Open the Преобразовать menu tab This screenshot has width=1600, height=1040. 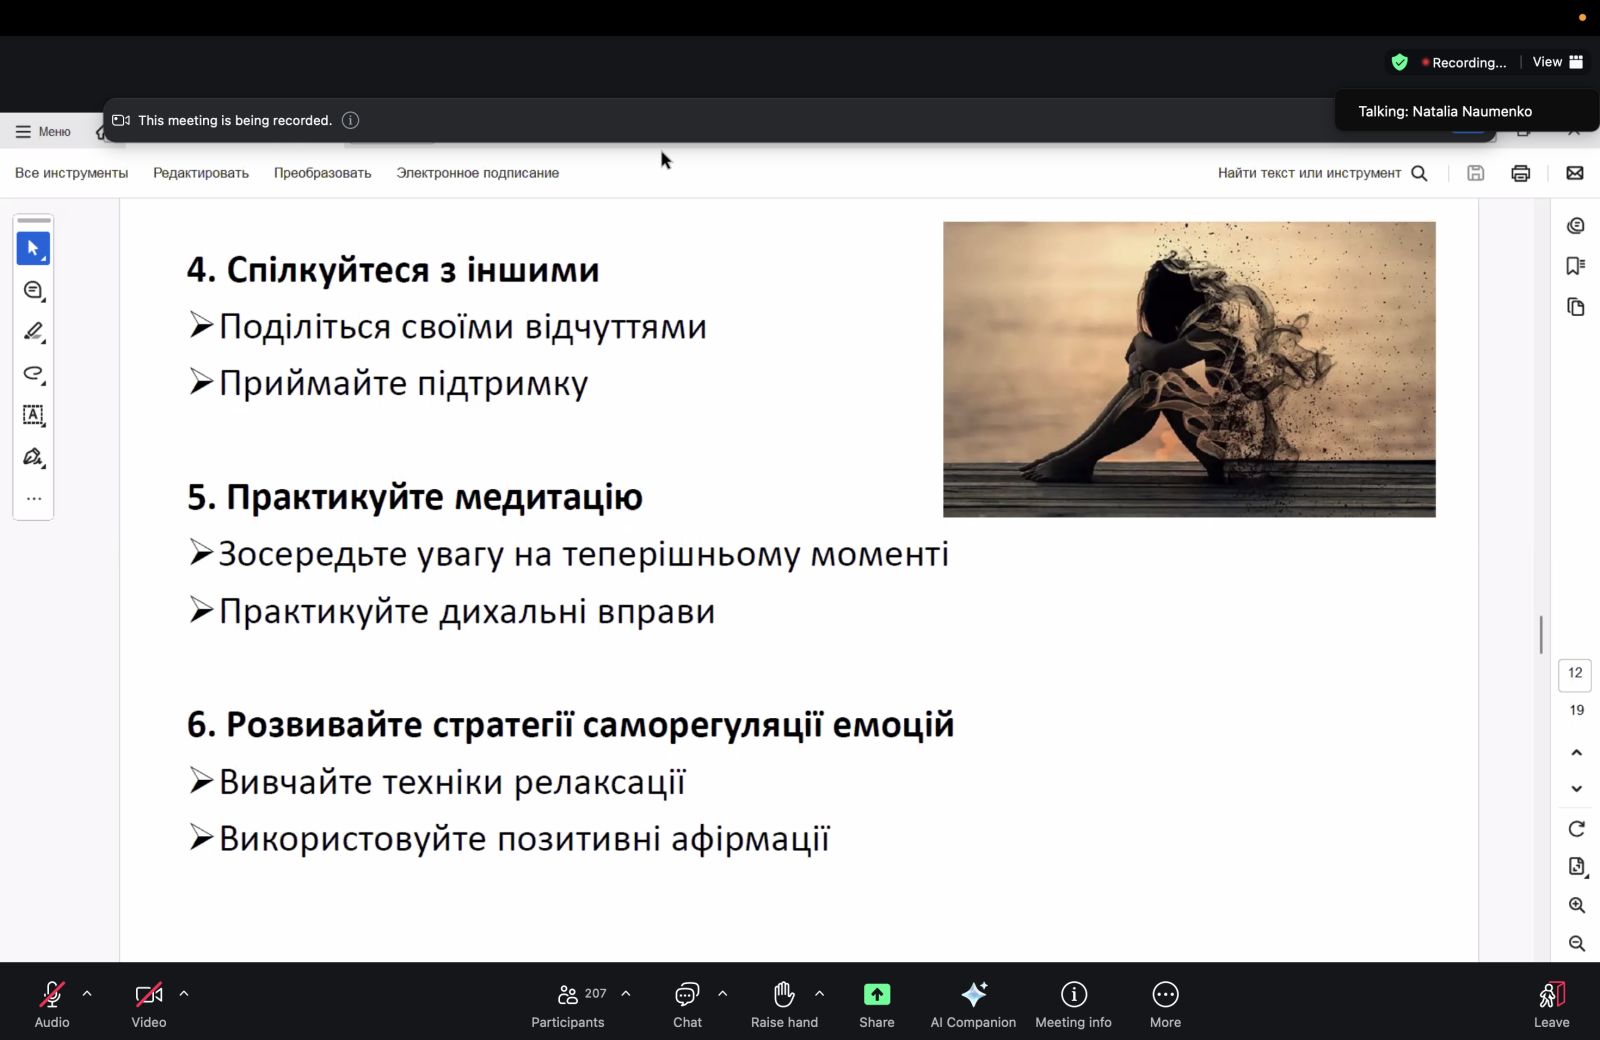323,173
